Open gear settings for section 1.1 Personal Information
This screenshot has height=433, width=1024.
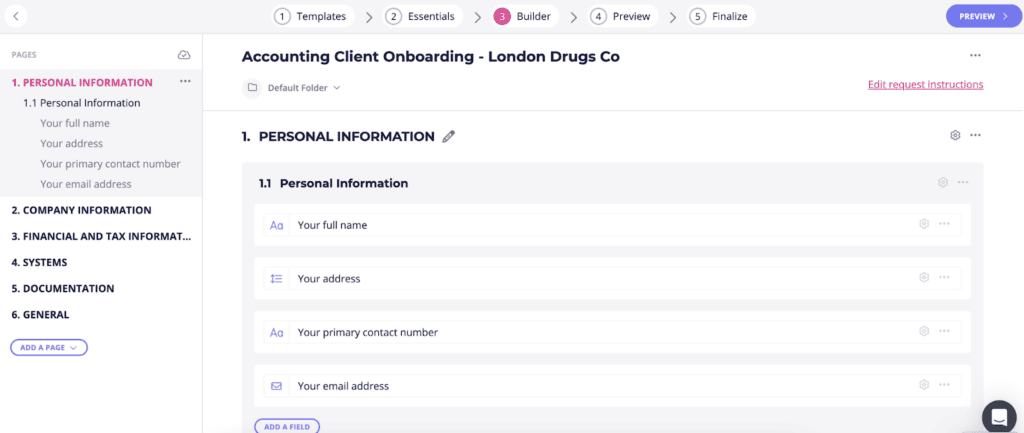[943, 182]
